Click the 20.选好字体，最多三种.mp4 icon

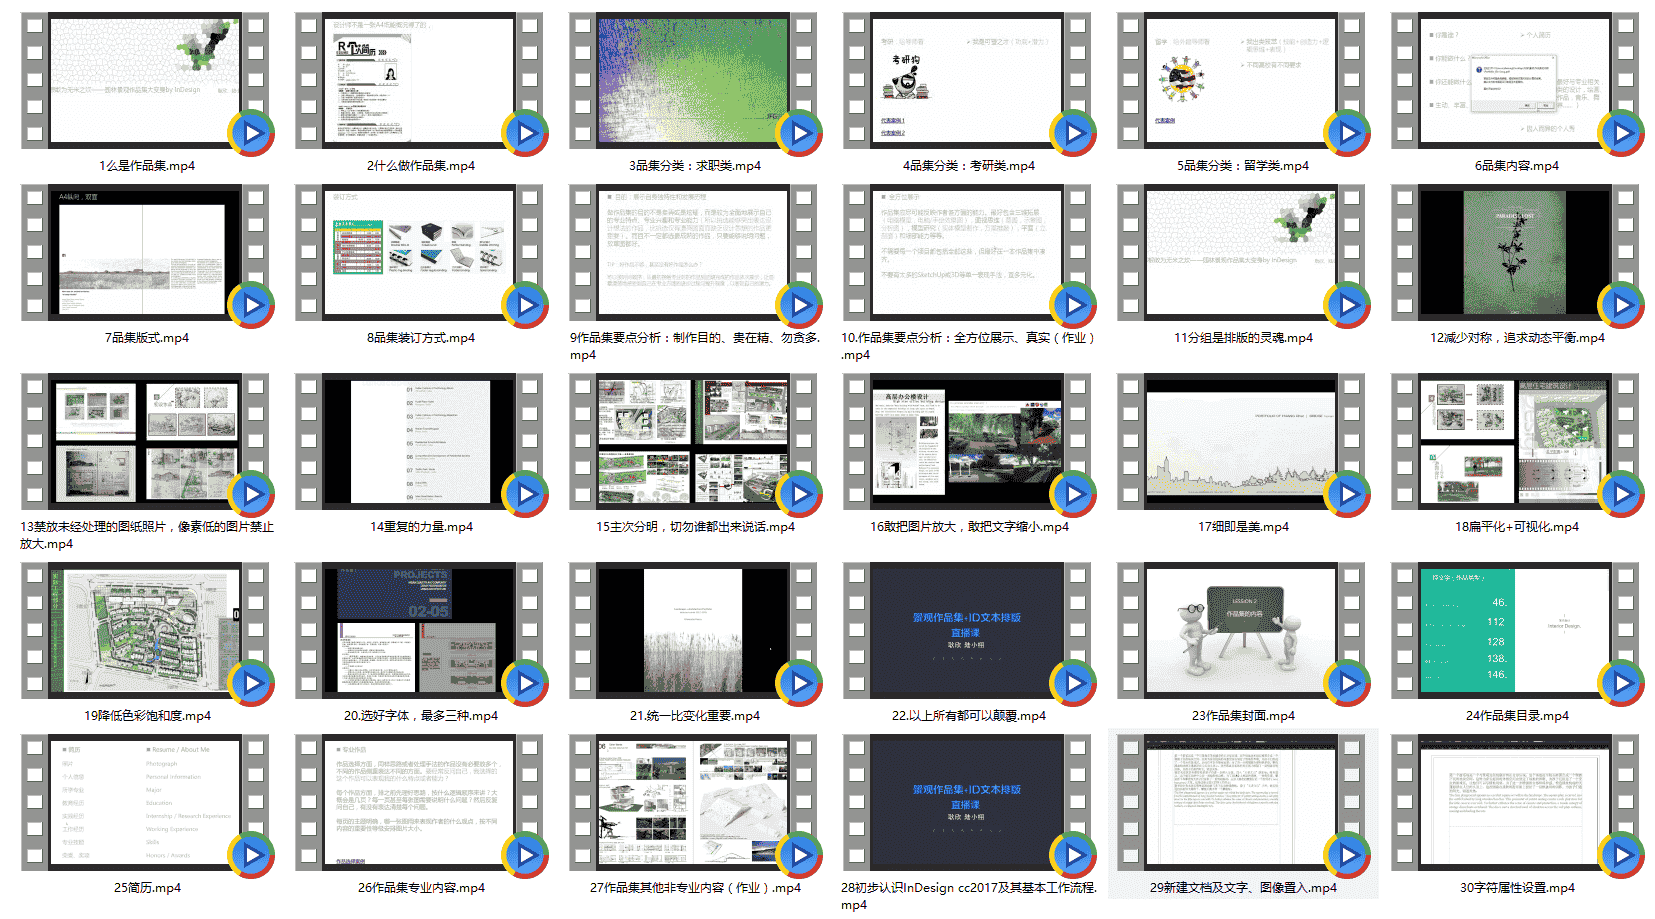tap(420, 631)
